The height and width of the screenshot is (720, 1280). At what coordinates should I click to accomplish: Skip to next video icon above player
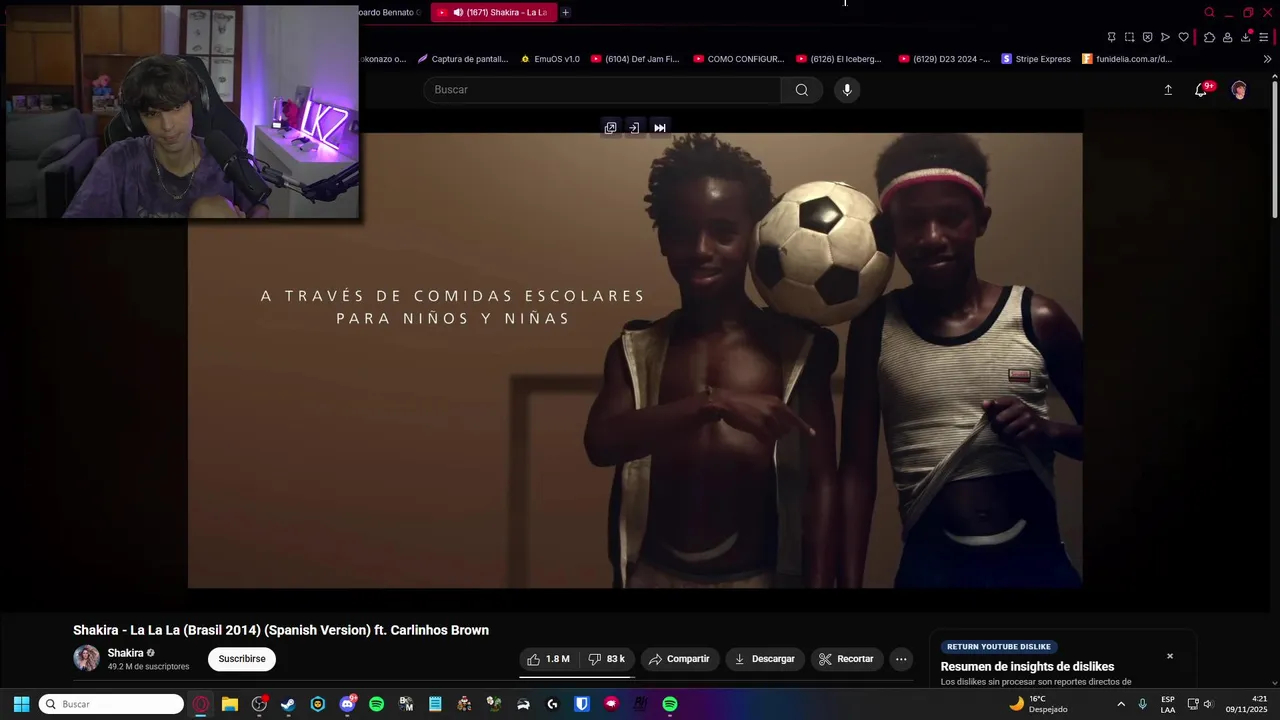[660, 128]
